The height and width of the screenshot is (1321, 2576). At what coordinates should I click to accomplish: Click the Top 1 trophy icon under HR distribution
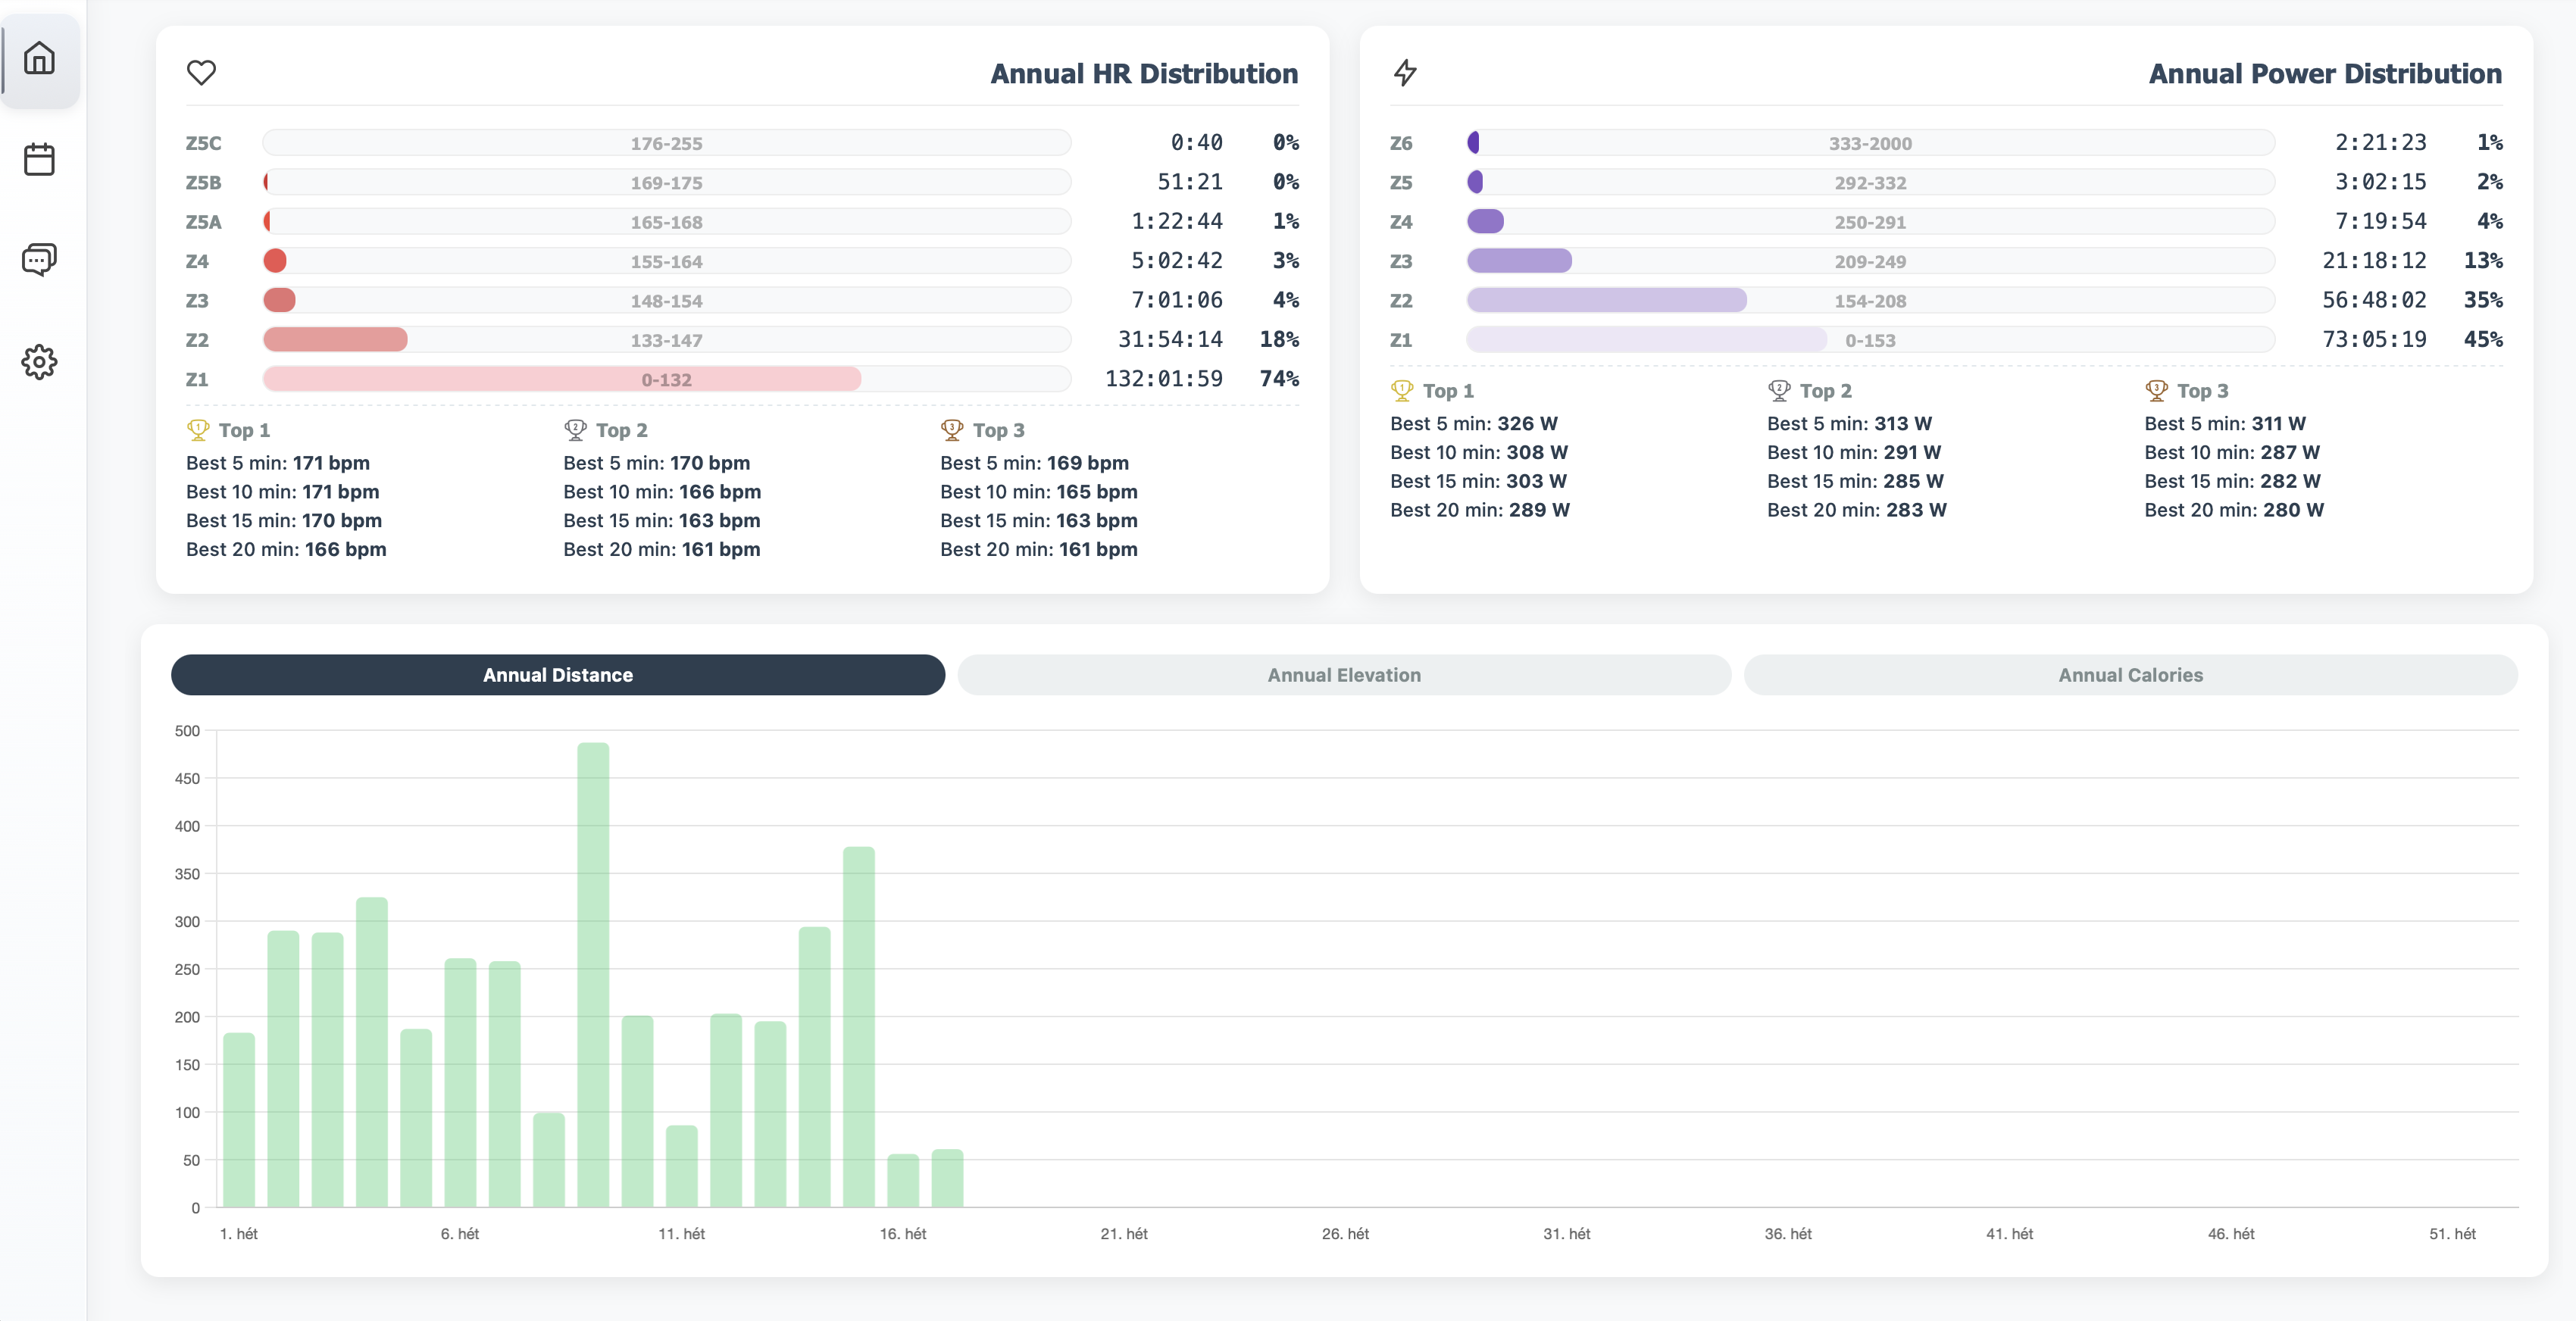196,429
